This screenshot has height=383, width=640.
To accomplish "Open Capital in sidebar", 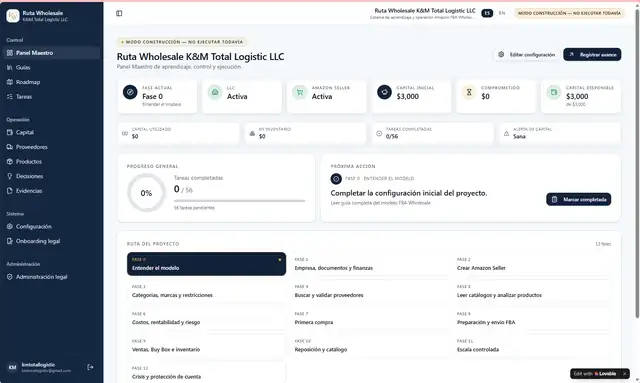I will tap(52, 132).
